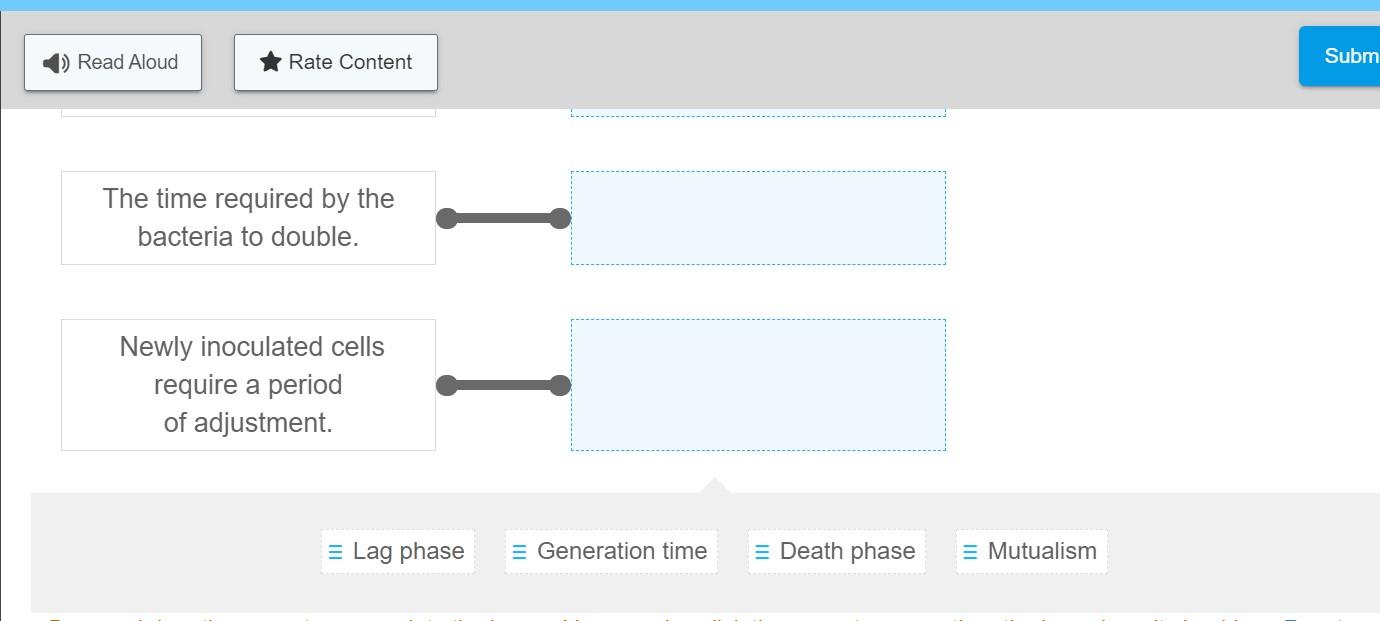The height and width of the screenshot is (621, 1380).
Task: Click the left connector dot beside doubling question
Action: (447, 217)
